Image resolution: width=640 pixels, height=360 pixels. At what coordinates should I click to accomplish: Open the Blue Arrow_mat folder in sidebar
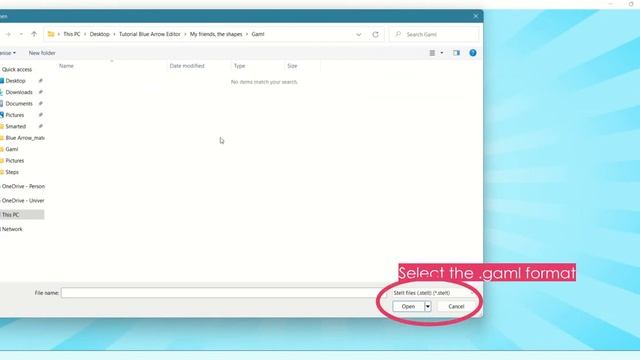pos(24,138)
